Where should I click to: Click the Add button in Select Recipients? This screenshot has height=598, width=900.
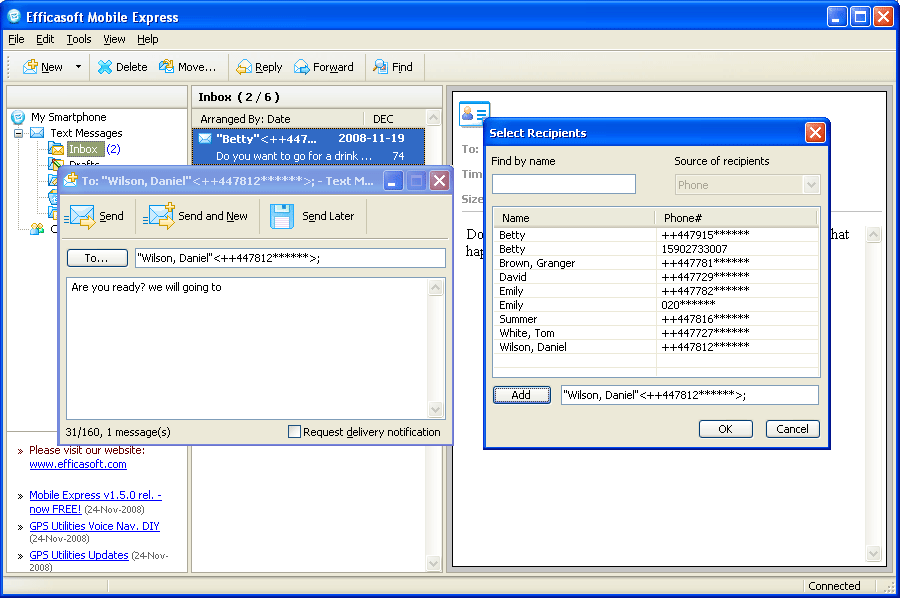click(521, 395)
